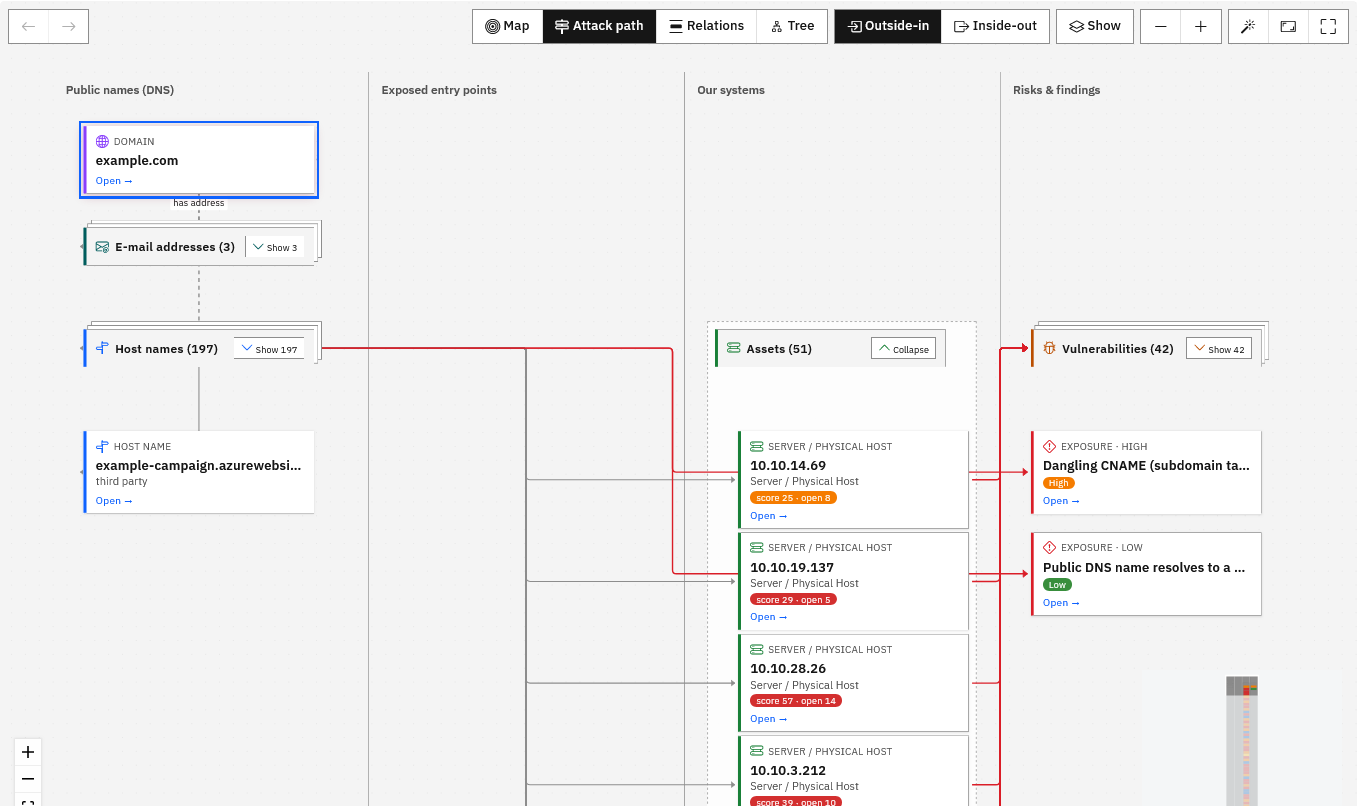
Task: Click server icon on 10.10.14.69 card
Action: coord(757,447)
